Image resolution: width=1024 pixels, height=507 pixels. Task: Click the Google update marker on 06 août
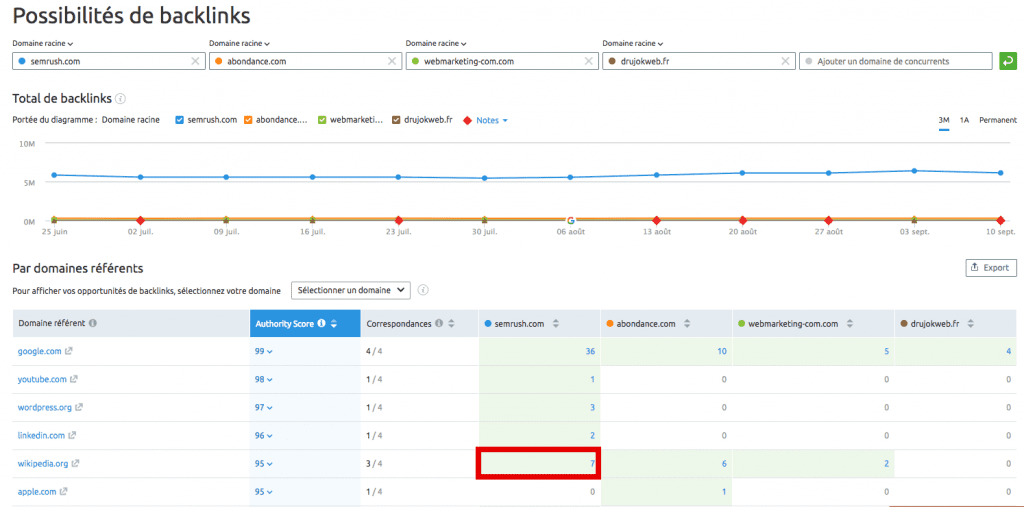pyautogui.click(x=570, y=220)
